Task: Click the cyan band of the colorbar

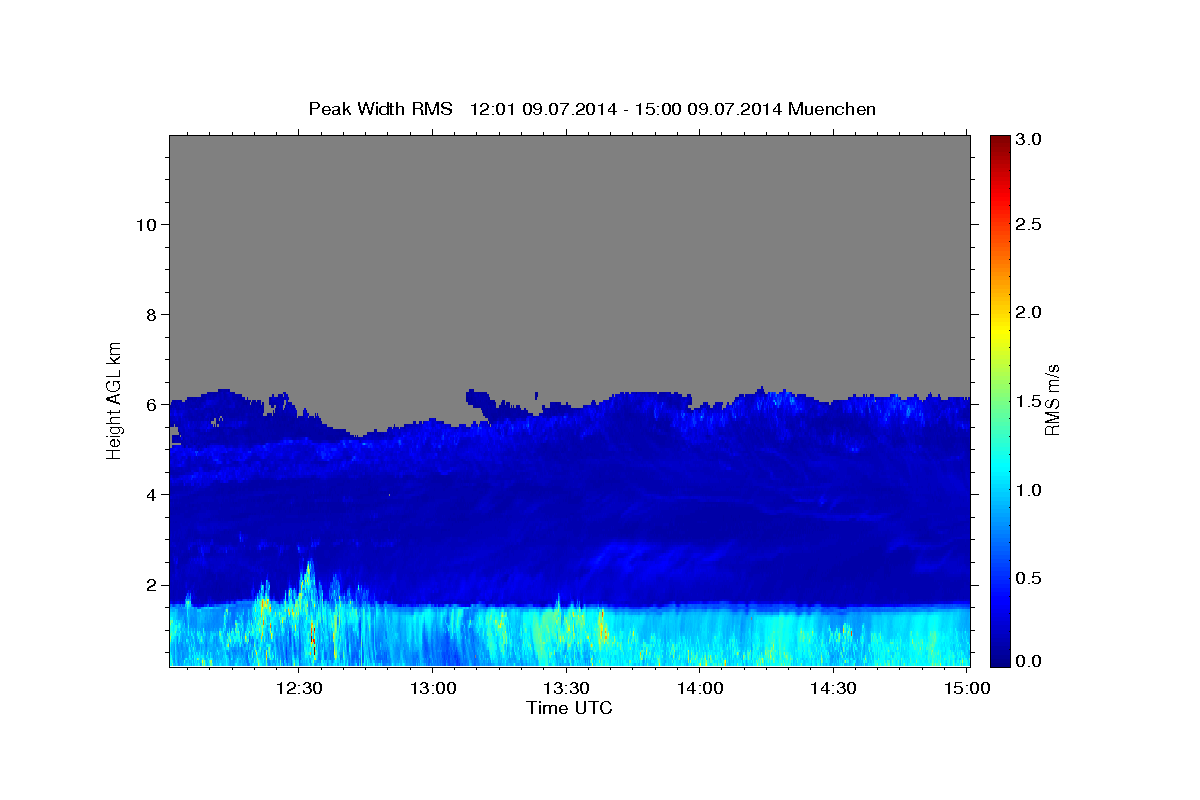Action: pos(999,470)
